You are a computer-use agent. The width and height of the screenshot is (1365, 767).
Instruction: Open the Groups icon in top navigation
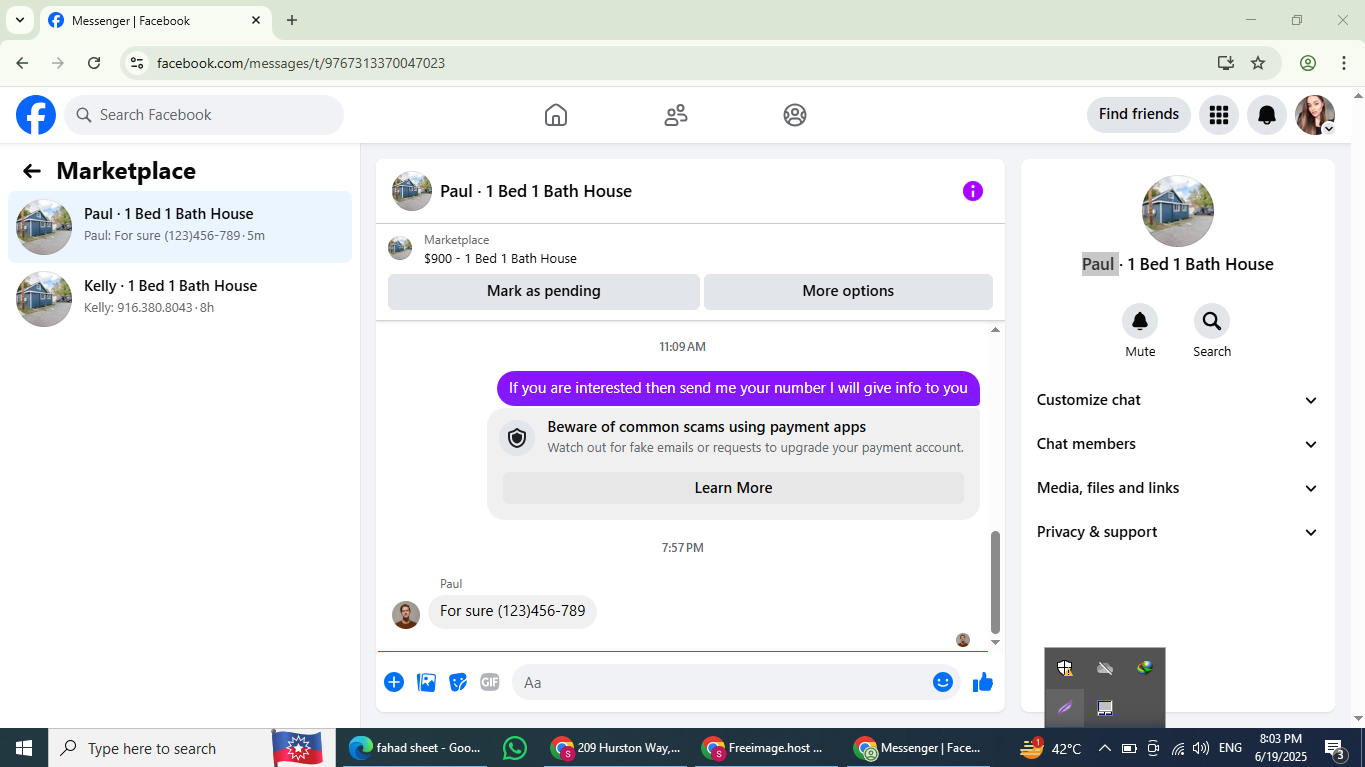coord(795,115)
